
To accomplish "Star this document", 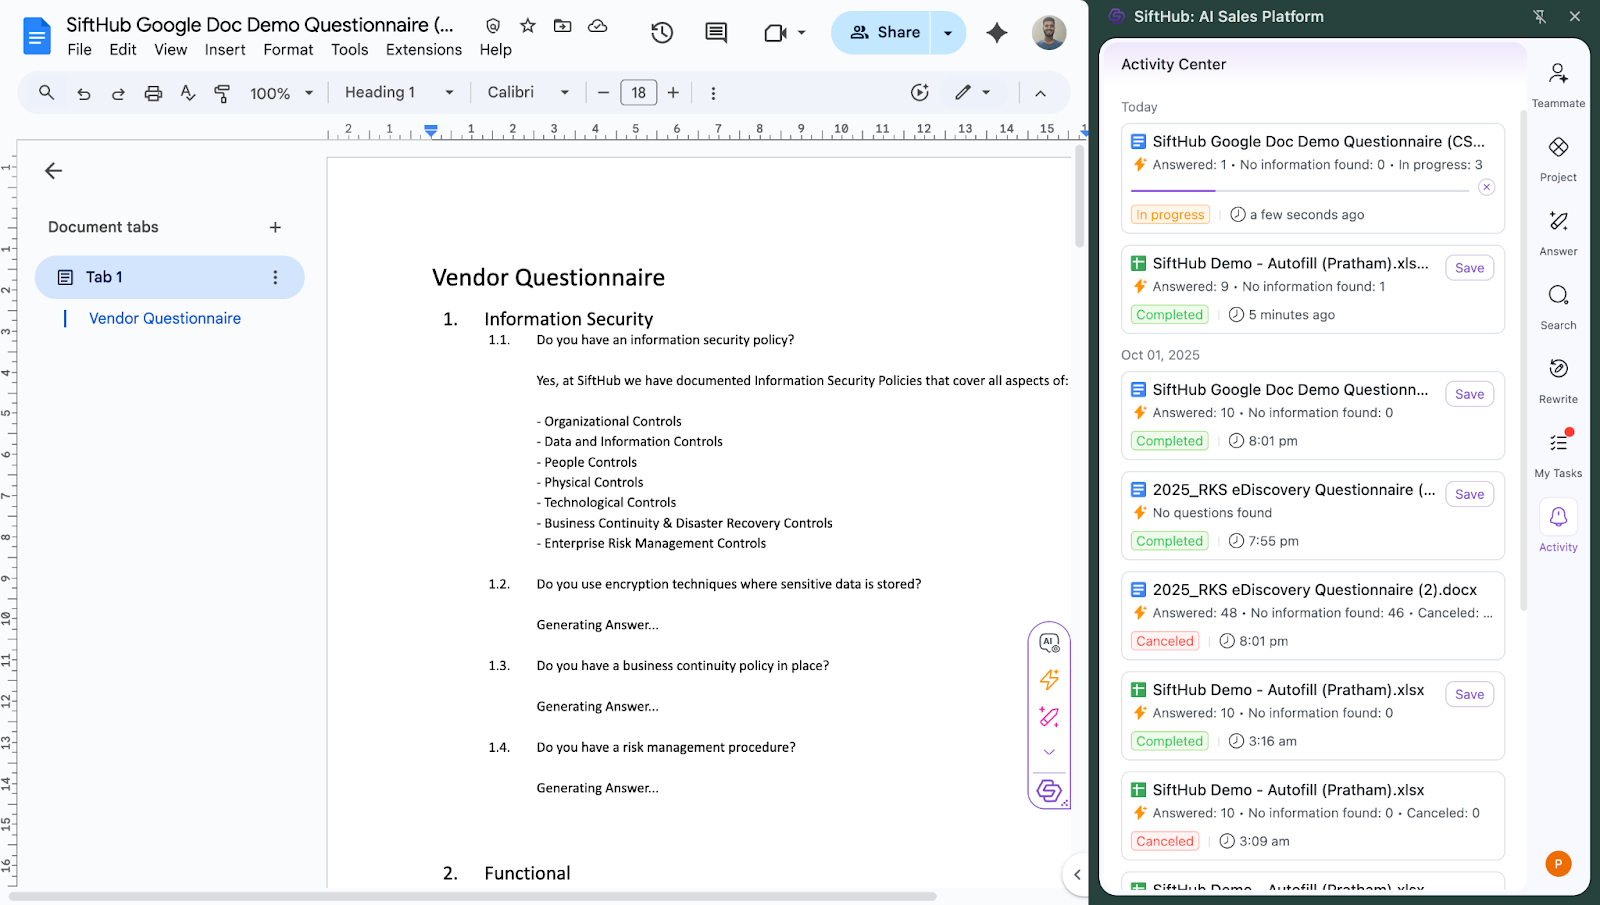I will point(528,26).
